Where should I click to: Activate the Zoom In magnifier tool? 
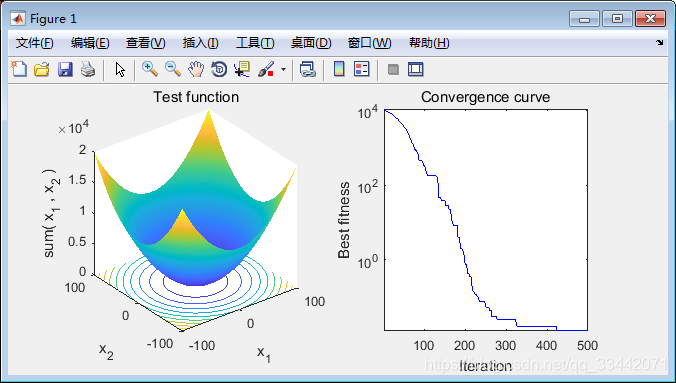click(150, 69)
